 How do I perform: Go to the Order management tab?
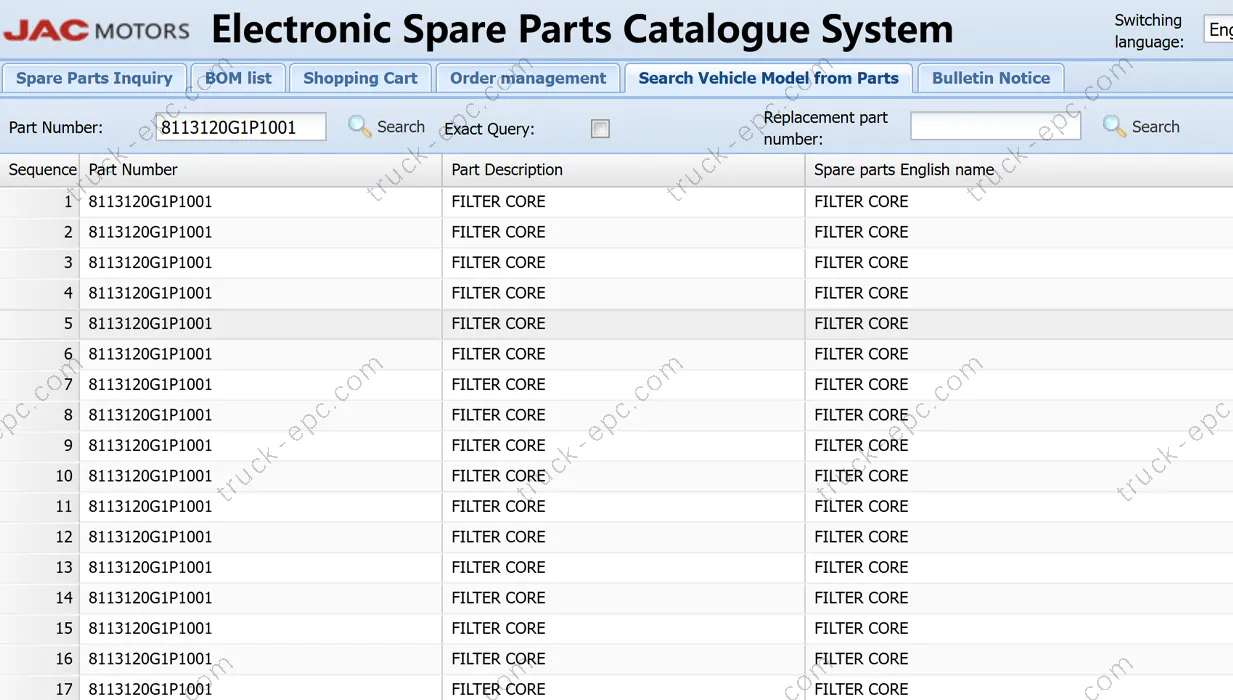pyautogui.click(x=528, y=78)
